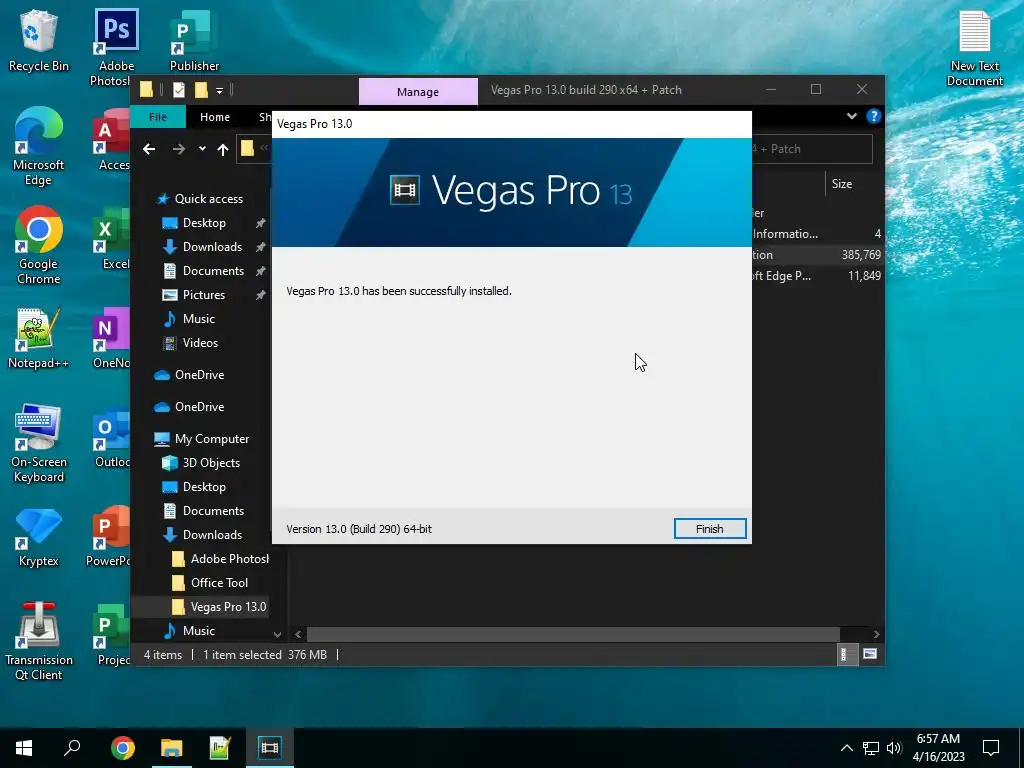Open the Google Chrome desktop shortcut
The width and height of the screenshot is (1024, 768).
[x=39, y=246]
